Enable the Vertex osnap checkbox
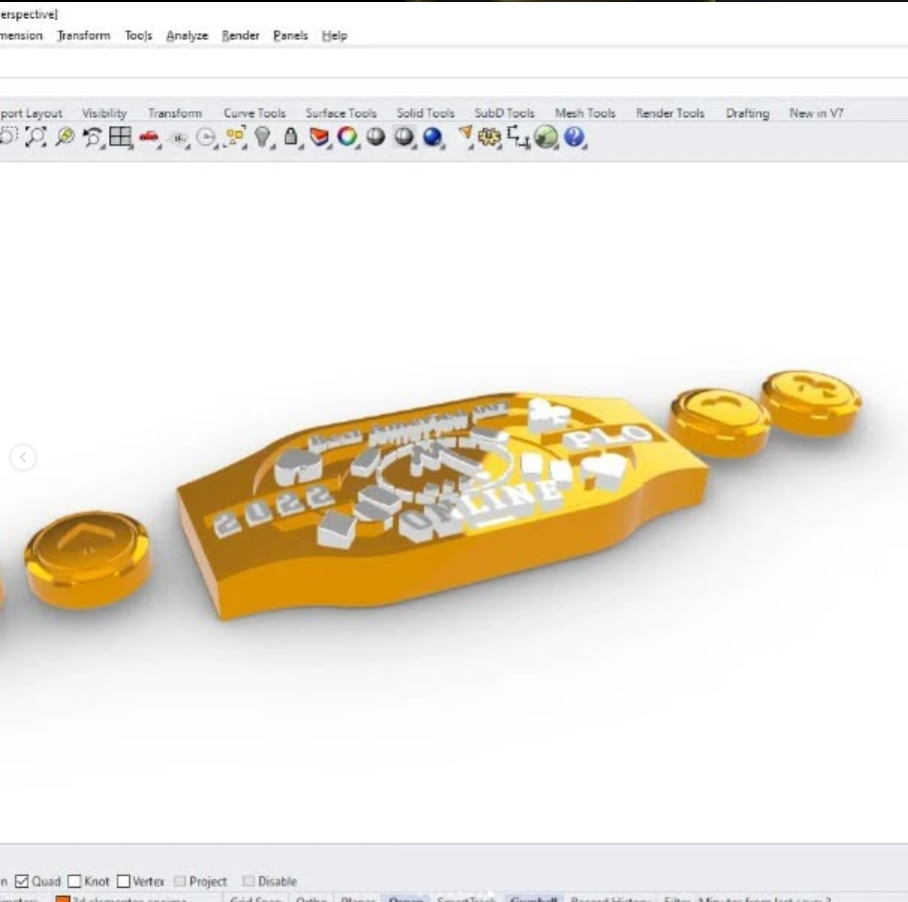The width and height of the screenshot is (908, 902). (124, 882)
